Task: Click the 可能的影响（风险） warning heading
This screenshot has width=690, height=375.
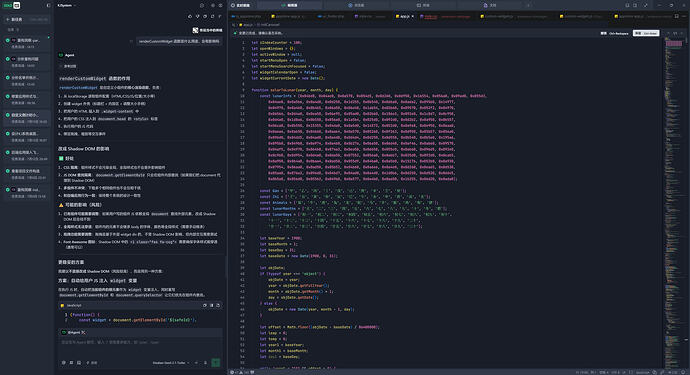Action: (x=80, y=205)
